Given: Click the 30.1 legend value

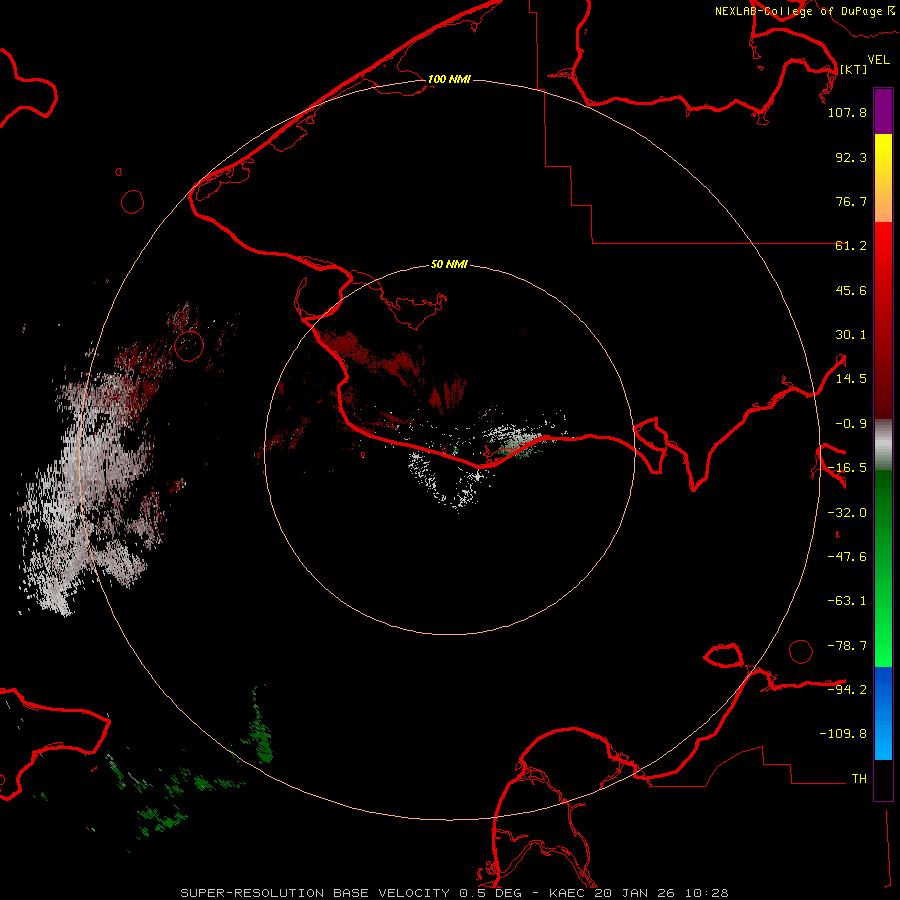Looking at the screenshot, I should [x=851, y=335].
